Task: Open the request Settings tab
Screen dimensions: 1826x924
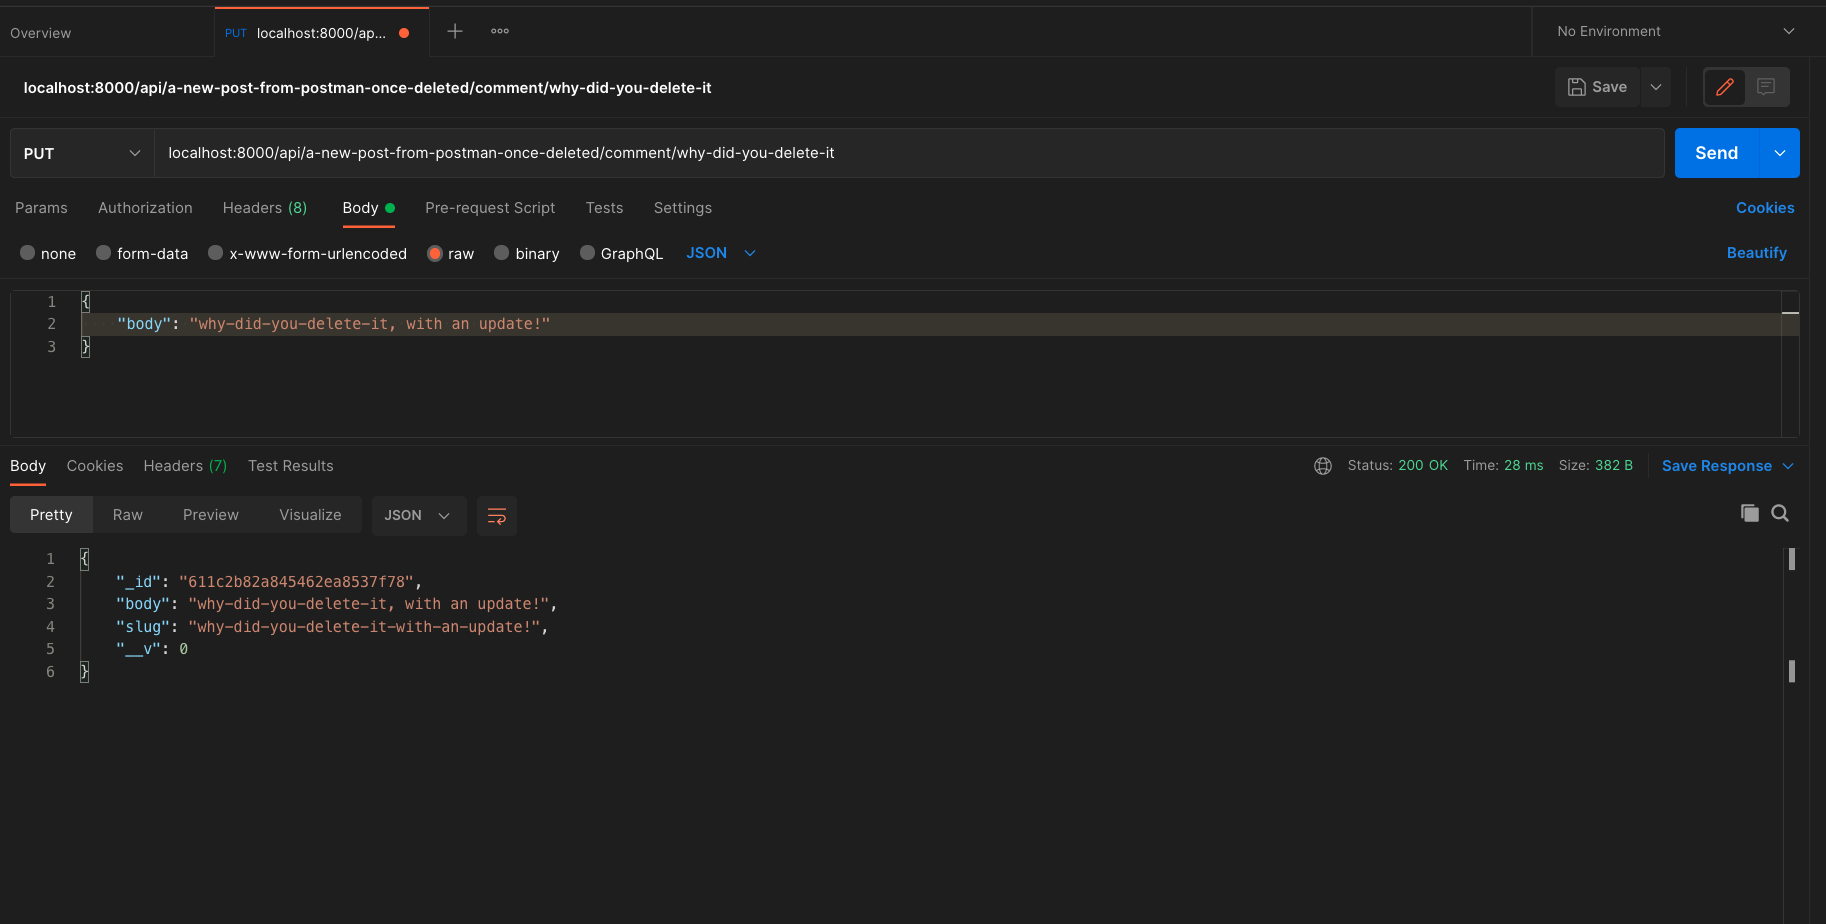Action: point(683,208)
